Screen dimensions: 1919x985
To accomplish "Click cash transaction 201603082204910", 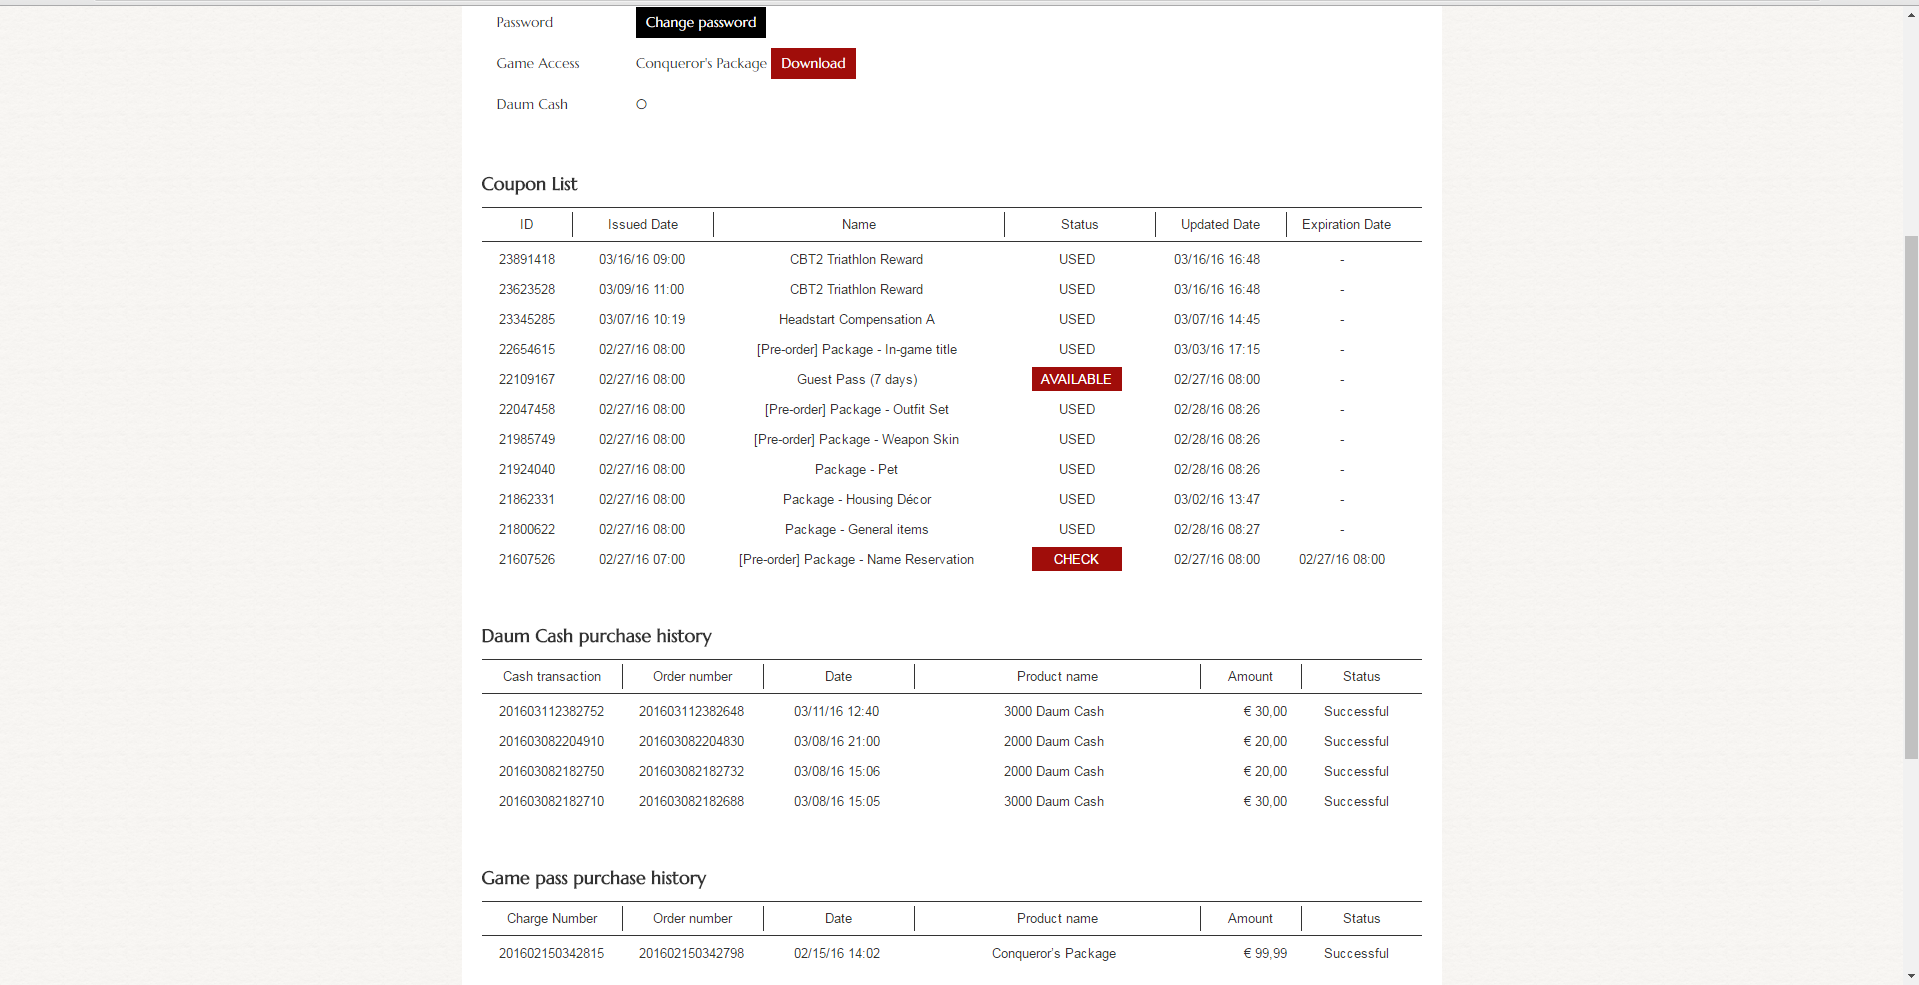I will pos(551,741).
